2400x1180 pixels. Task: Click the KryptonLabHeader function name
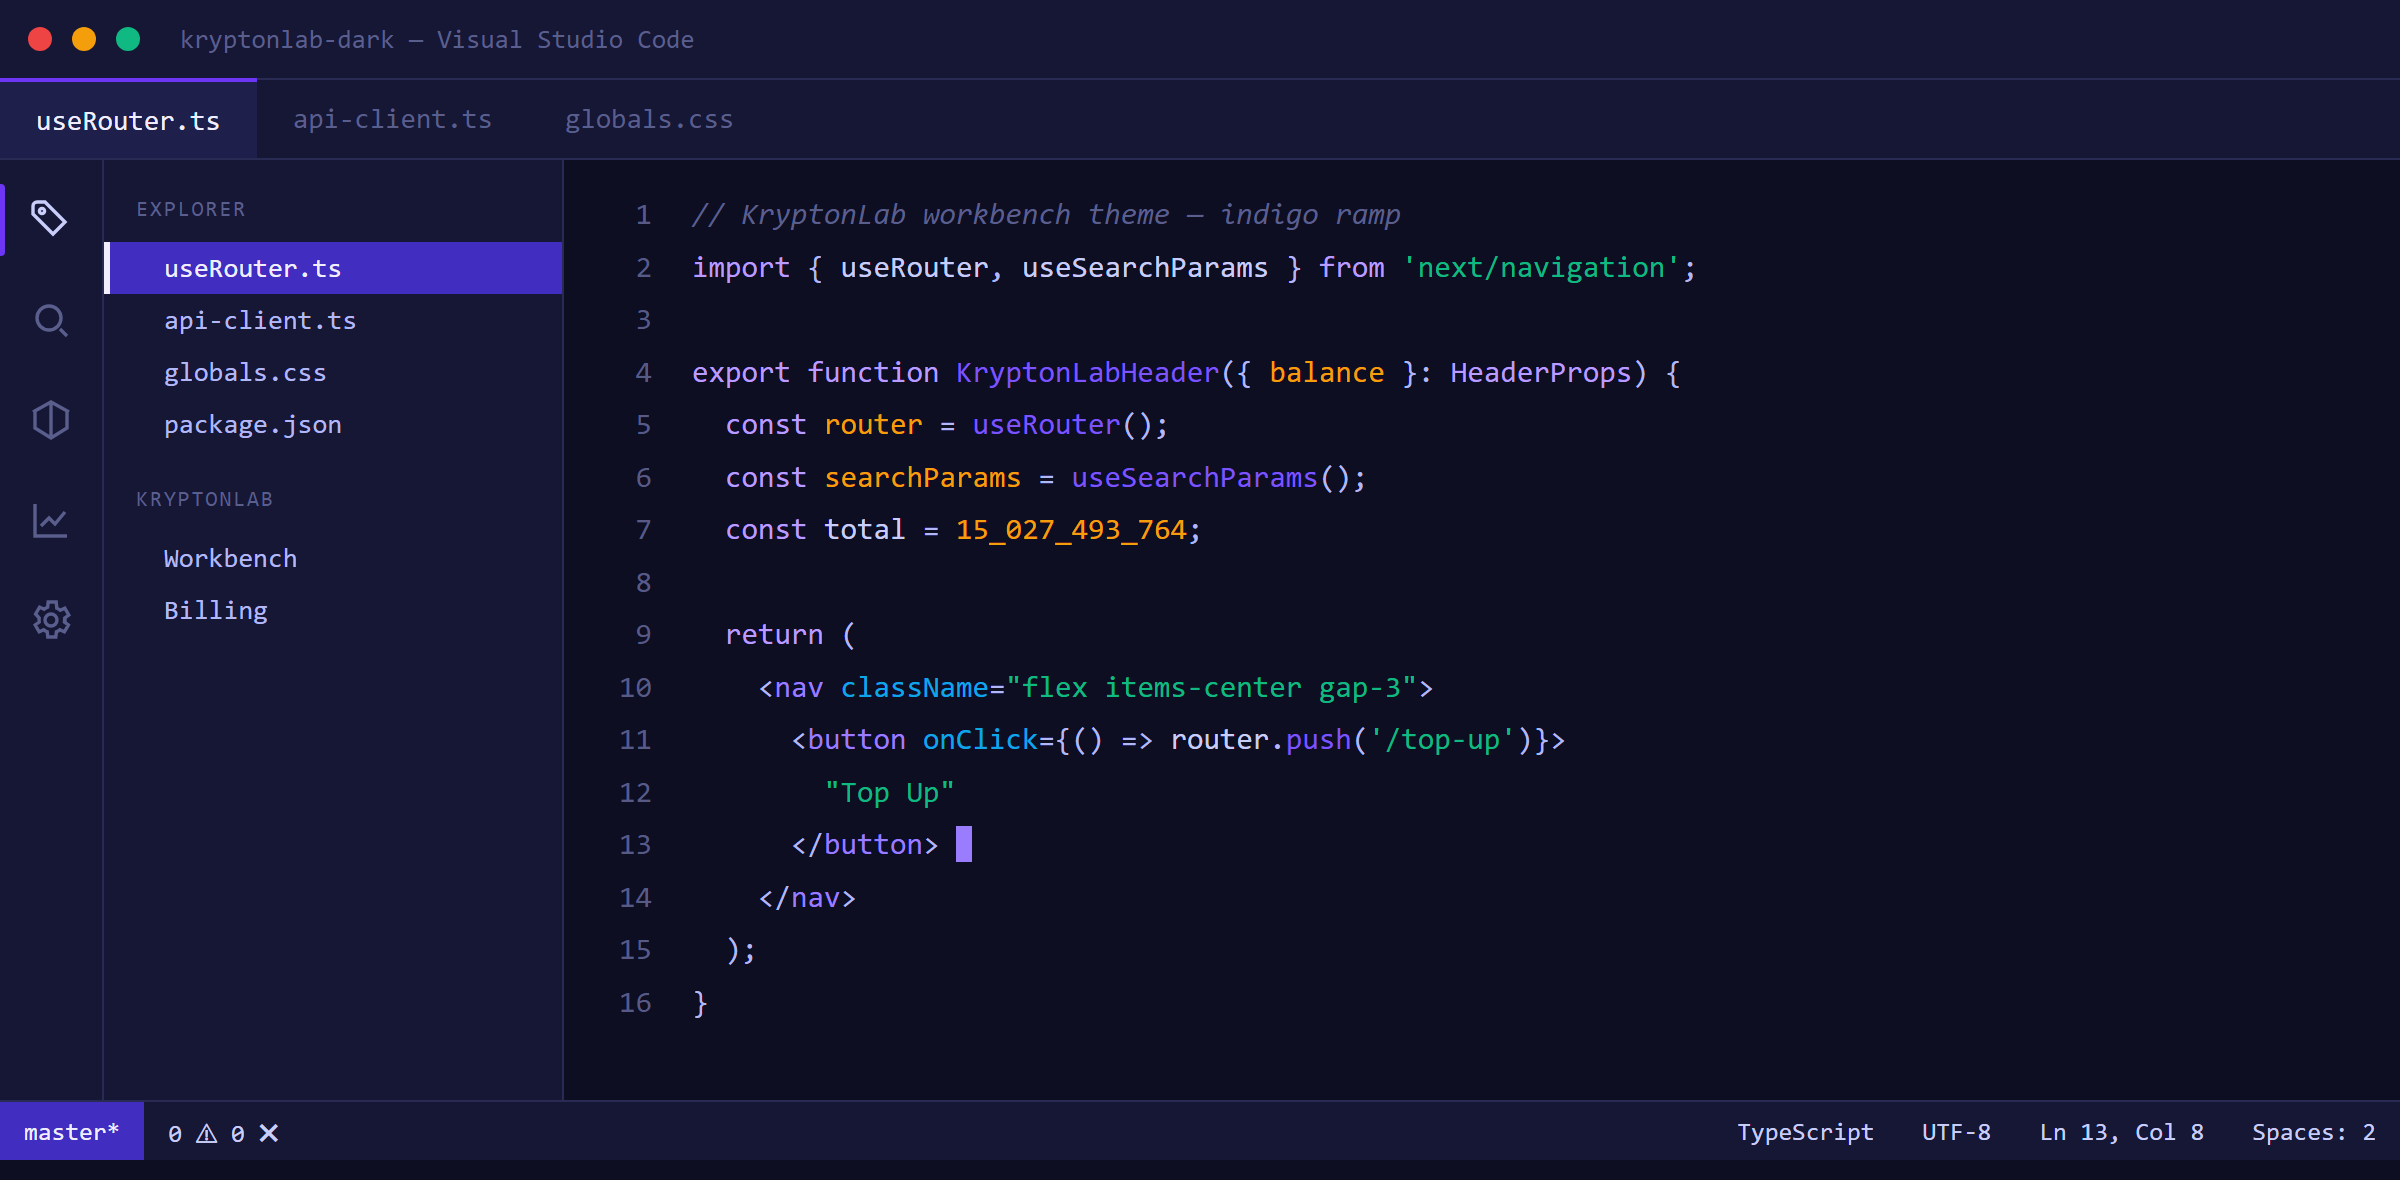1087,372
